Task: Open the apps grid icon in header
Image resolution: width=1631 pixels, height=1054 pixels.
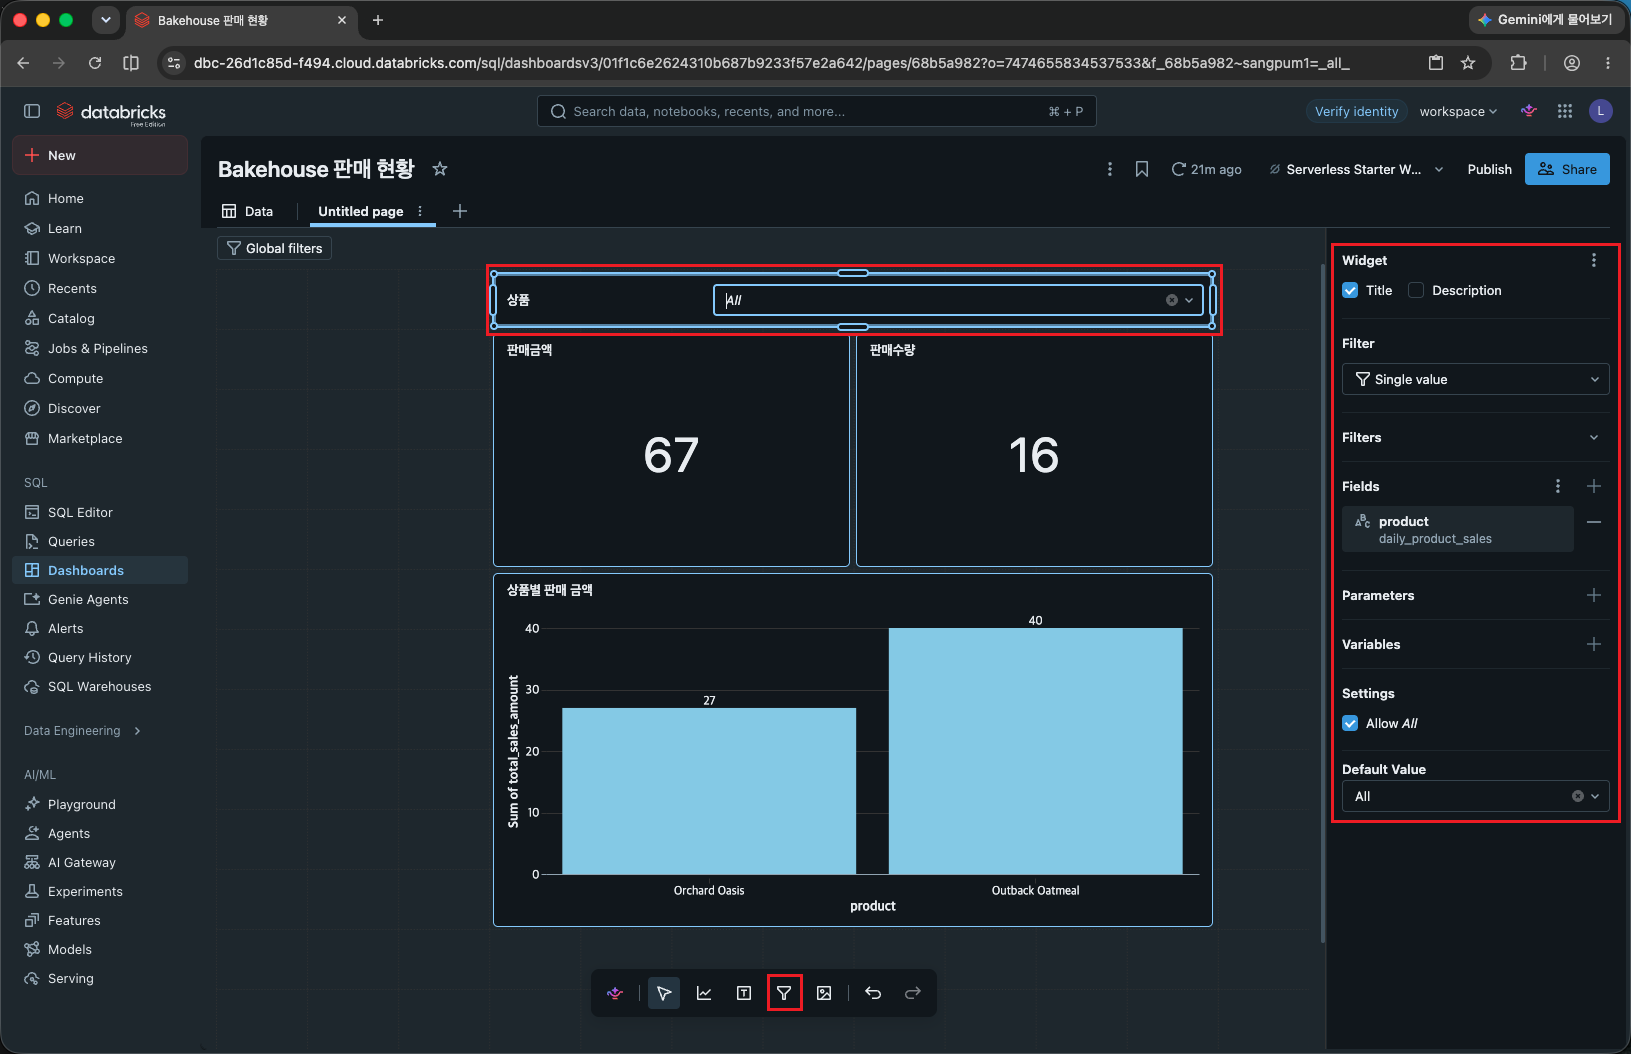Action: (x=1565, y=111)
